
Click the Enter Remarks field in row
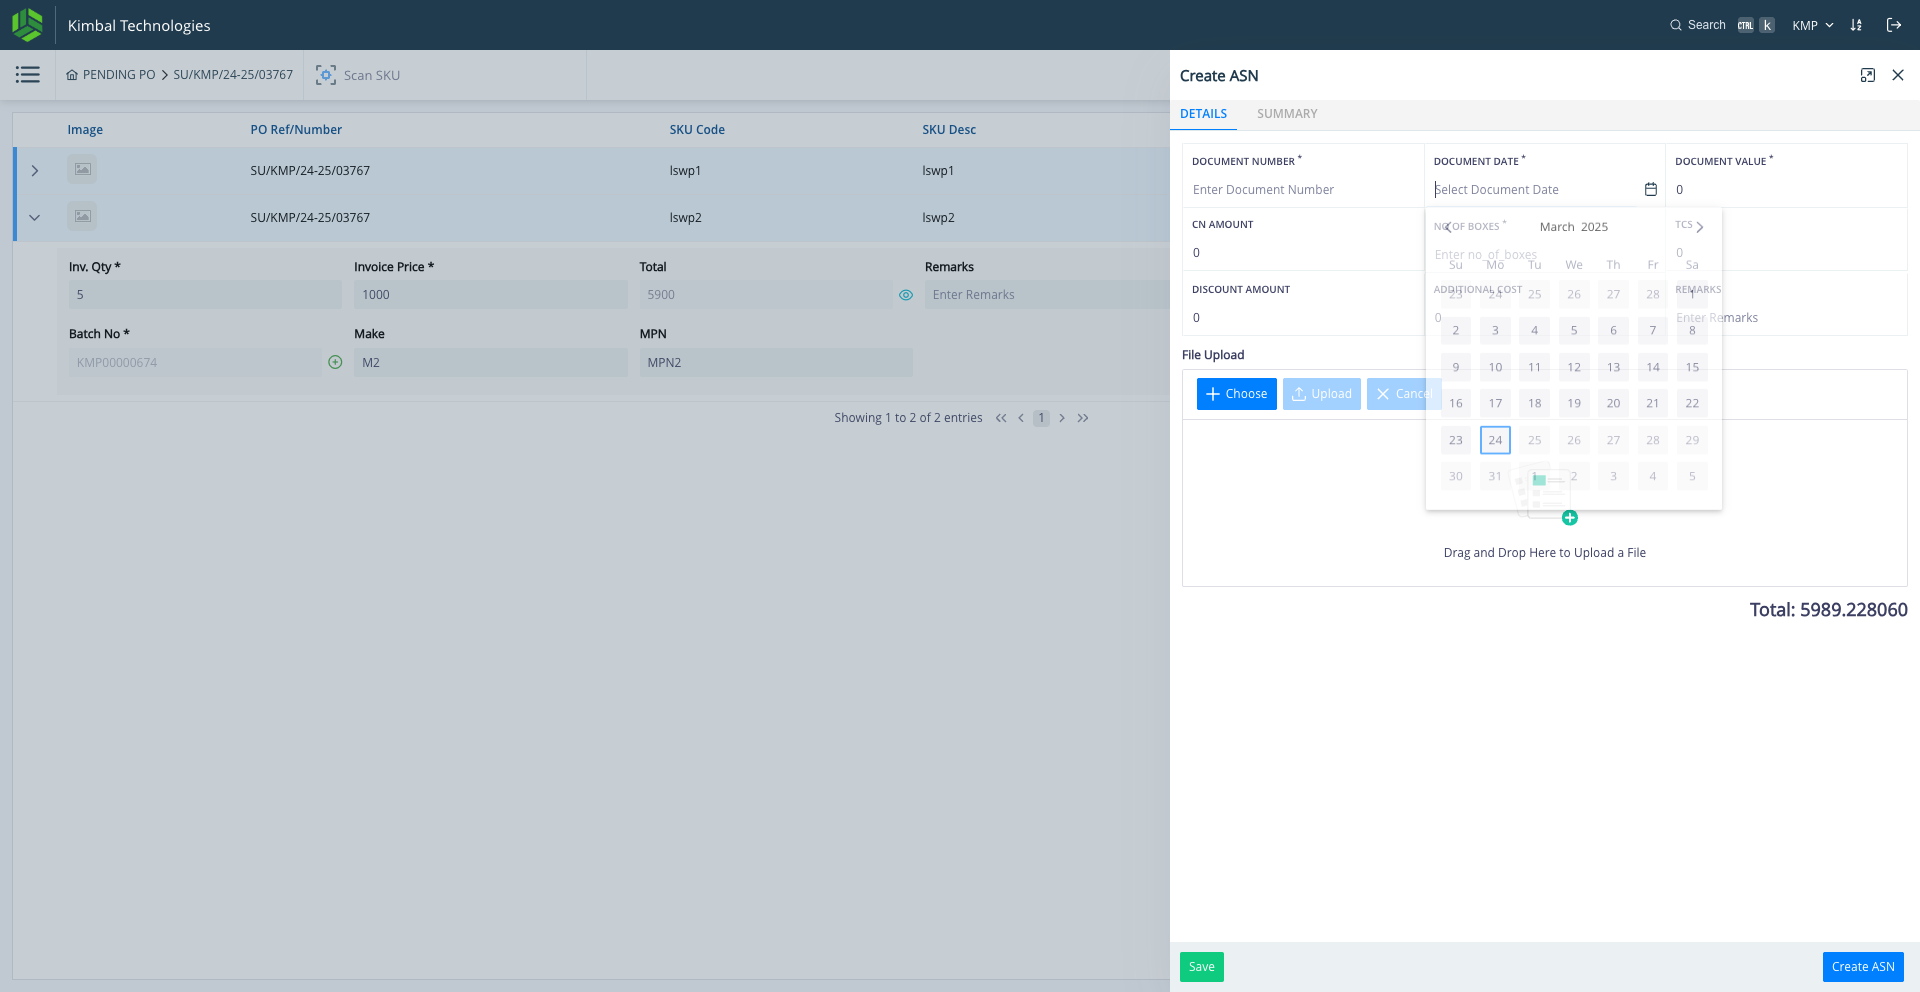(x=1047, y=295)
